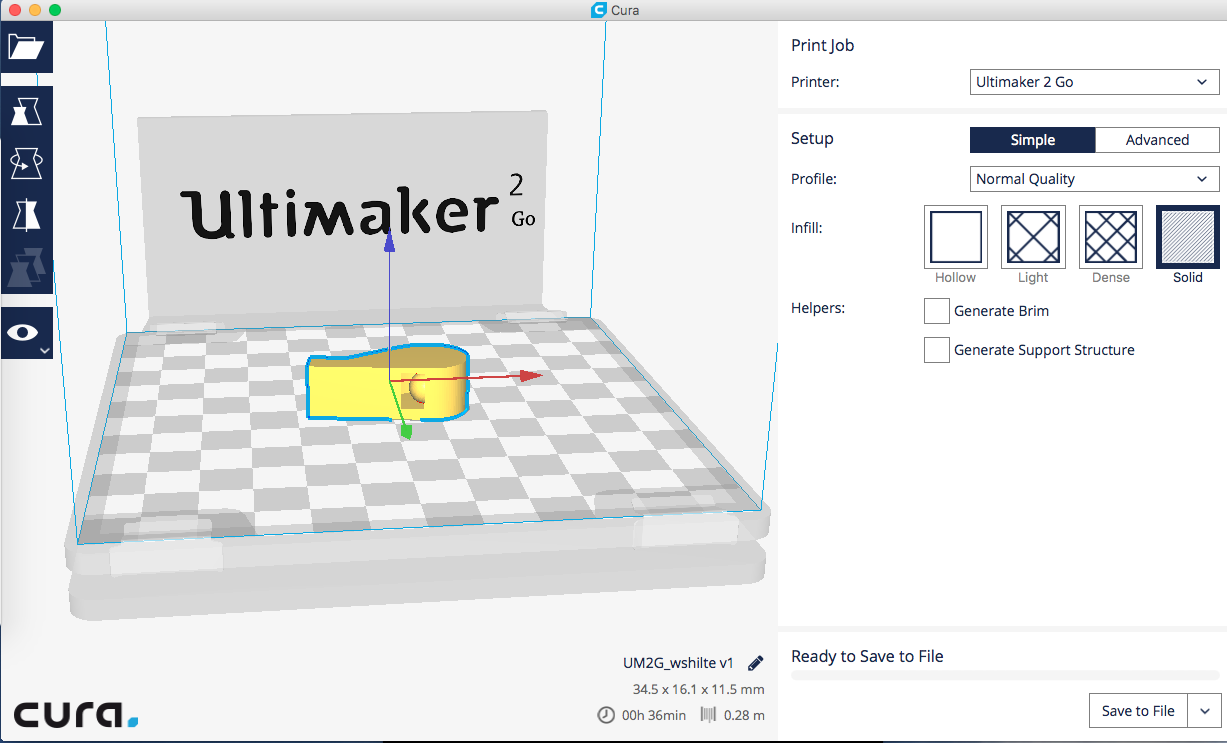
Task: Click the Ready to Save to File status
Action: click(x=867, y=656)
